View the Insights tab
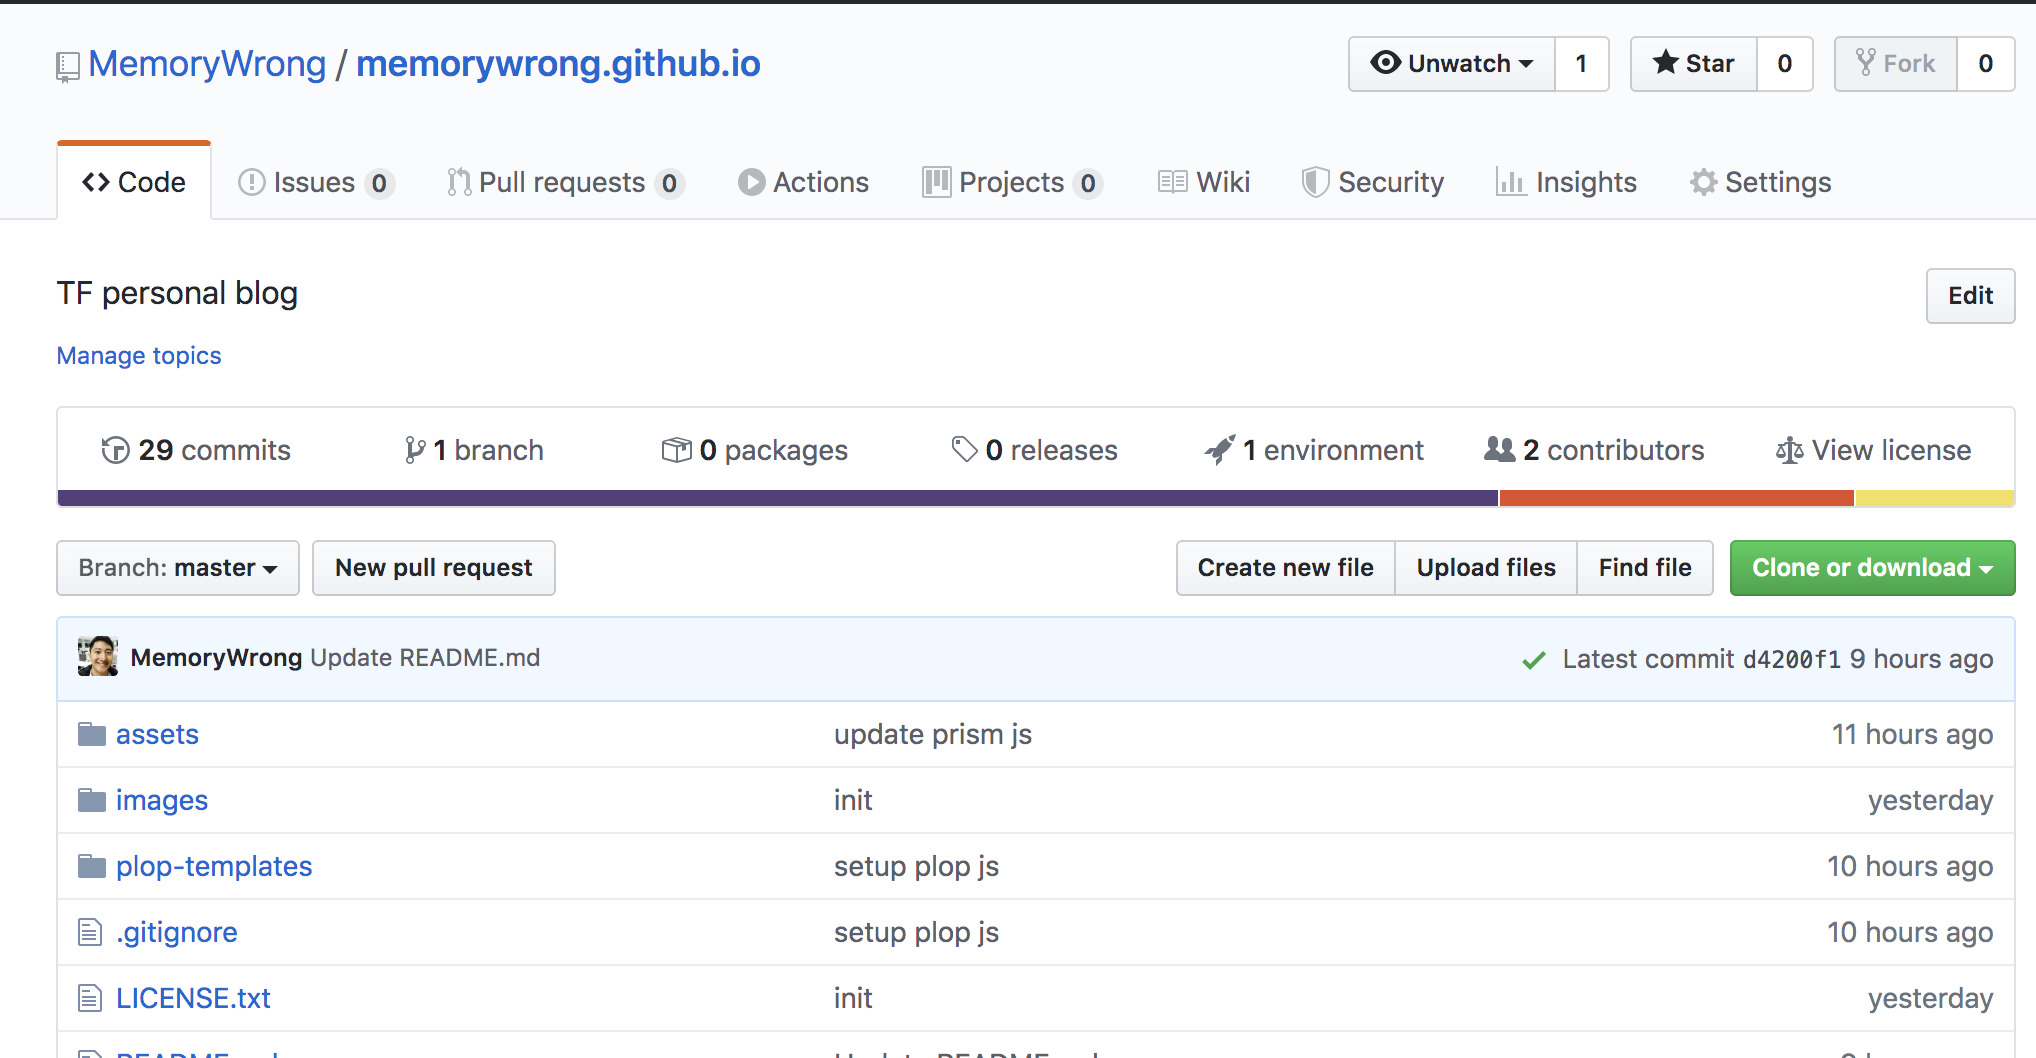The width and height of the screenshot is (2036, 1058). click(x=1566, y=182)
